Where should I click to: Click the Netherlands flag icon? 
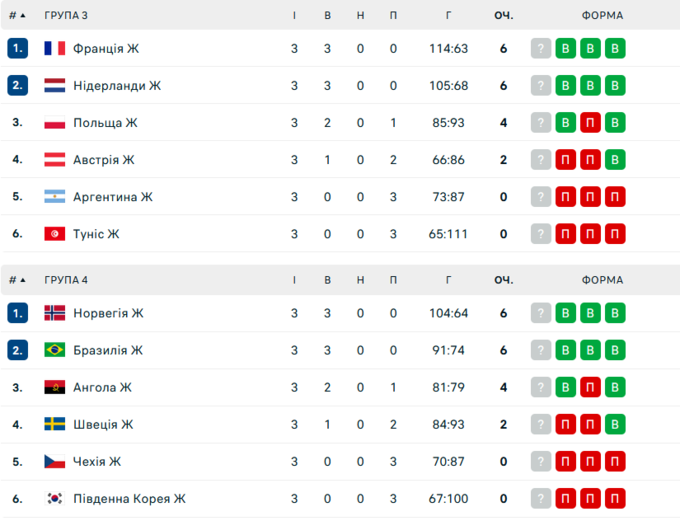coord(55,85)
